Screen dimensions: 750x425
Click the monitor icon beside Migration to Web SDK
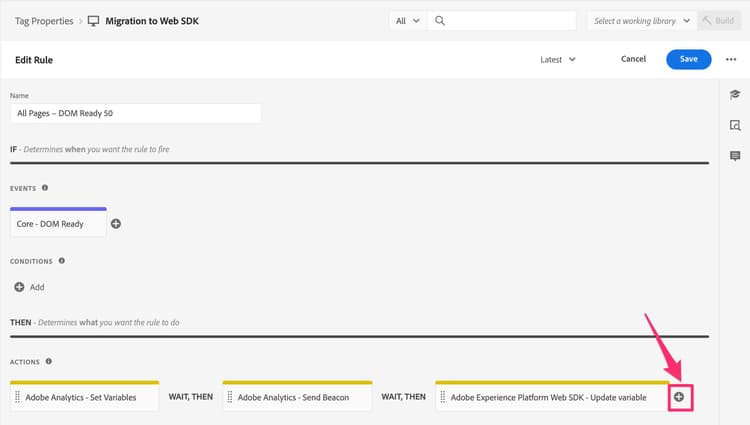click(93, 21)
